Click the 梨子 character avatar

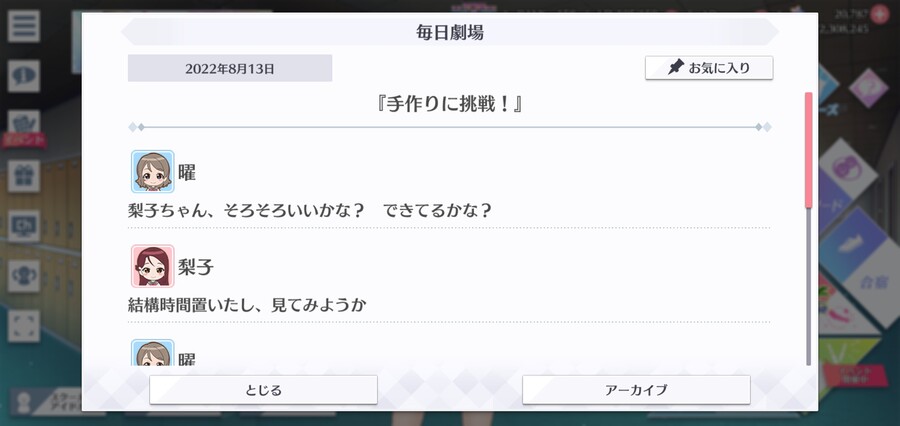(153, 266)
